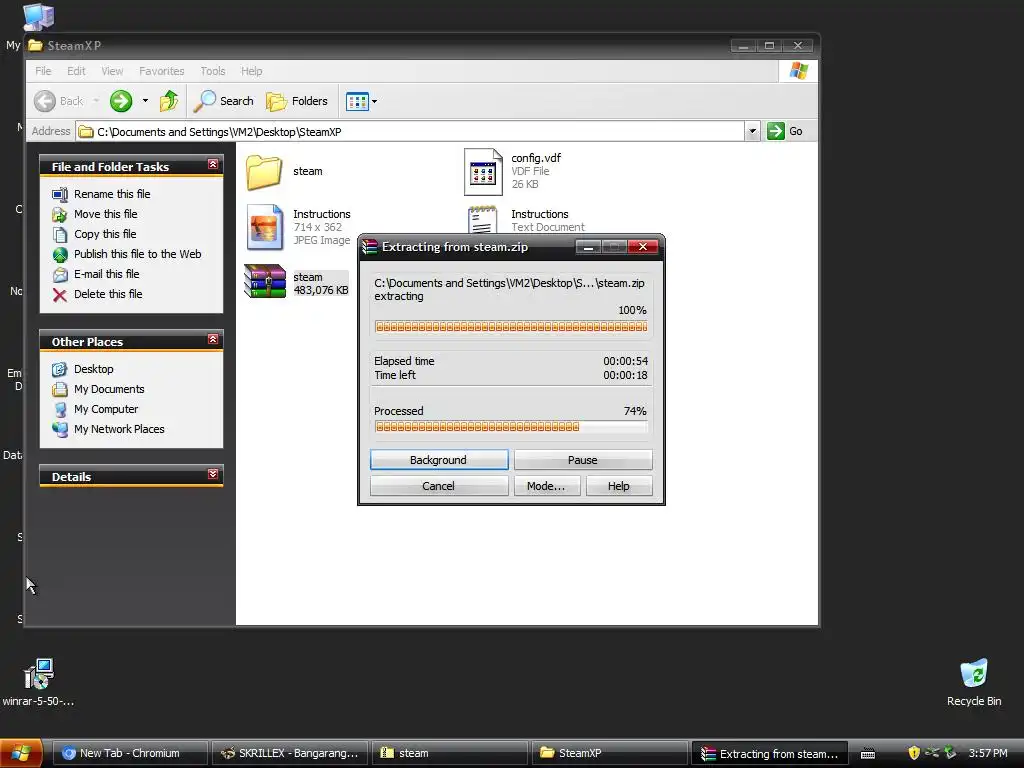Click the WinRAR icon in the dialog title bar
Viewport: 1024px width, 768px height.
(370, 247)
